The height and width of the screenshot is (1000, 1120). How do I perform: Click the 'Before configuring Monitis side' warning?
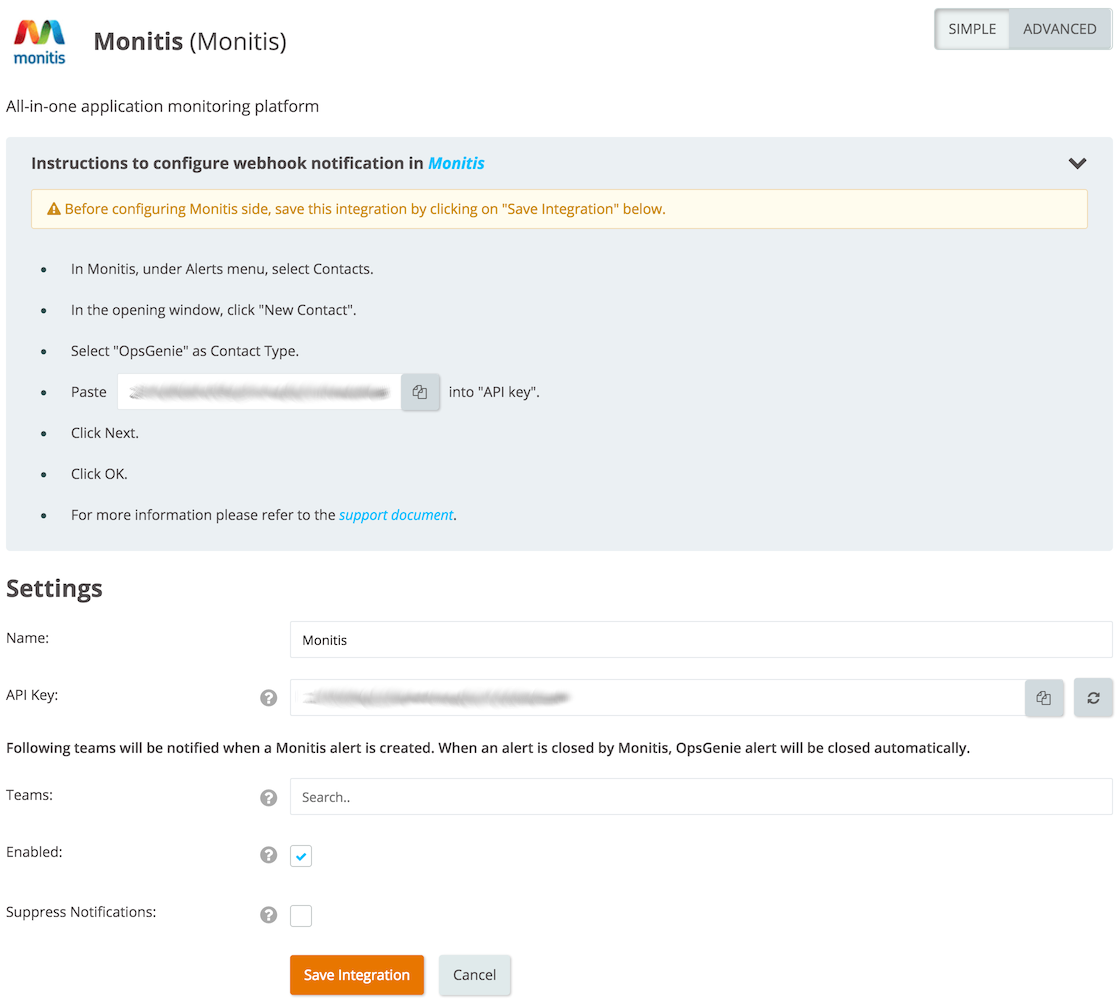pyautogui.click(x=364, y=209)
